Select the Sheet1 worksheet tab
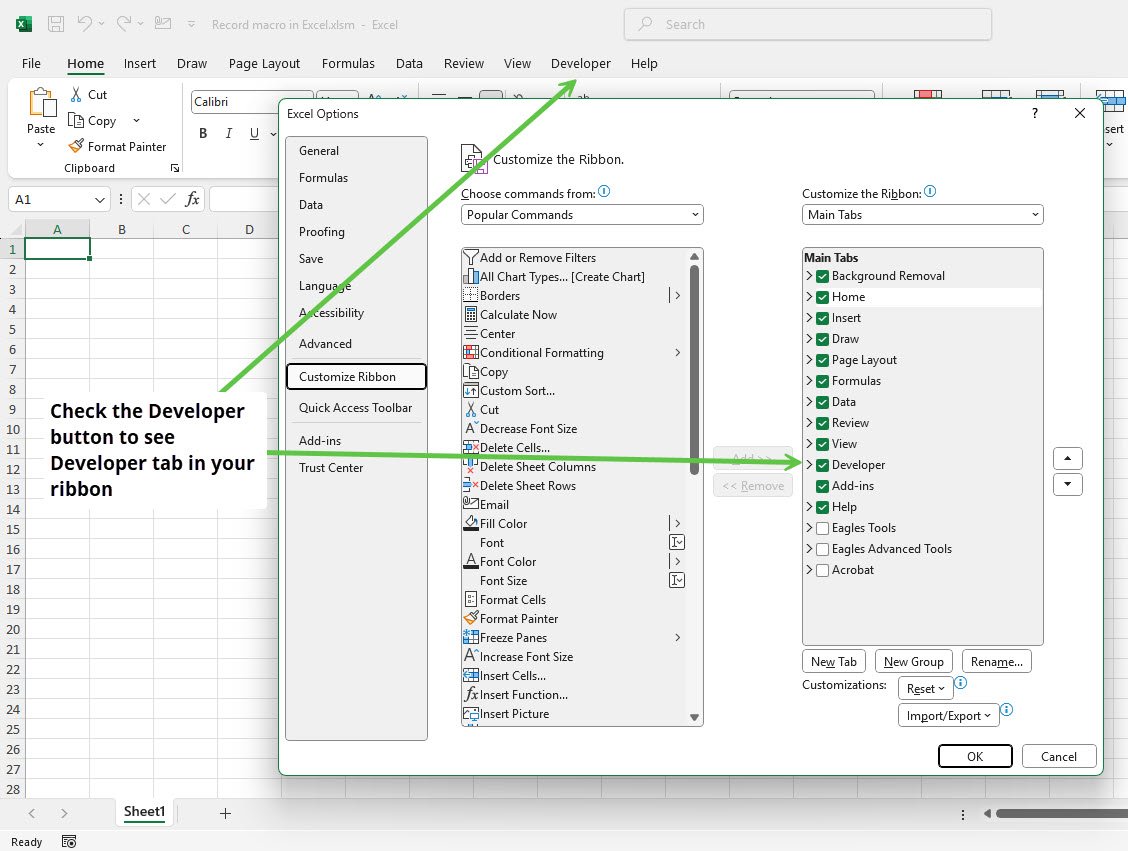Image resolution: width=1128 pixels, height=851 pixels. [x=144, y=812]
